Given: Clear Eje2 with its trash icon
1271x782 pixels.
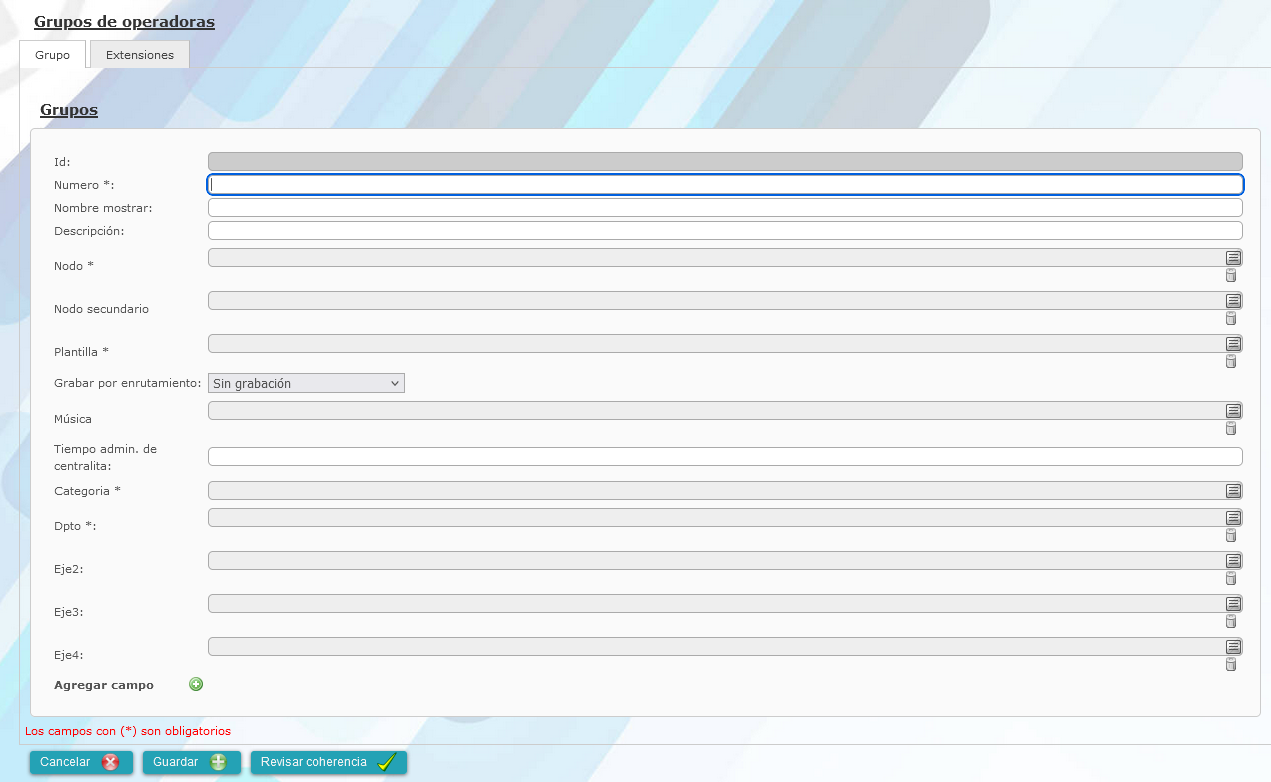Looking at the screenshot, I should [x=1231, y=578].
